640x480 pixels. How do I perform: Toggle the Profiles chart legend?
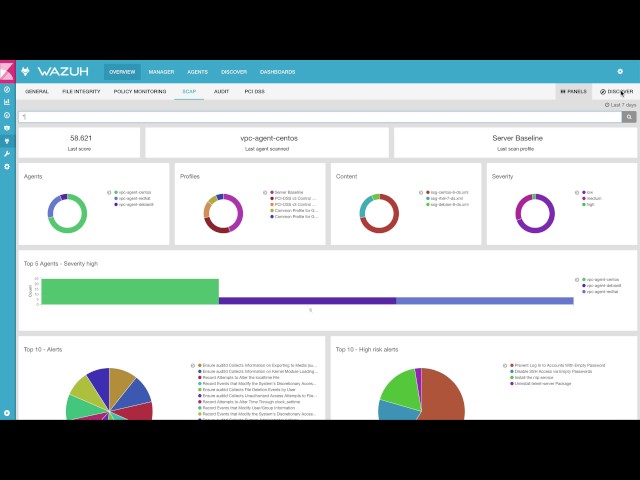click(x=265, y=193)
